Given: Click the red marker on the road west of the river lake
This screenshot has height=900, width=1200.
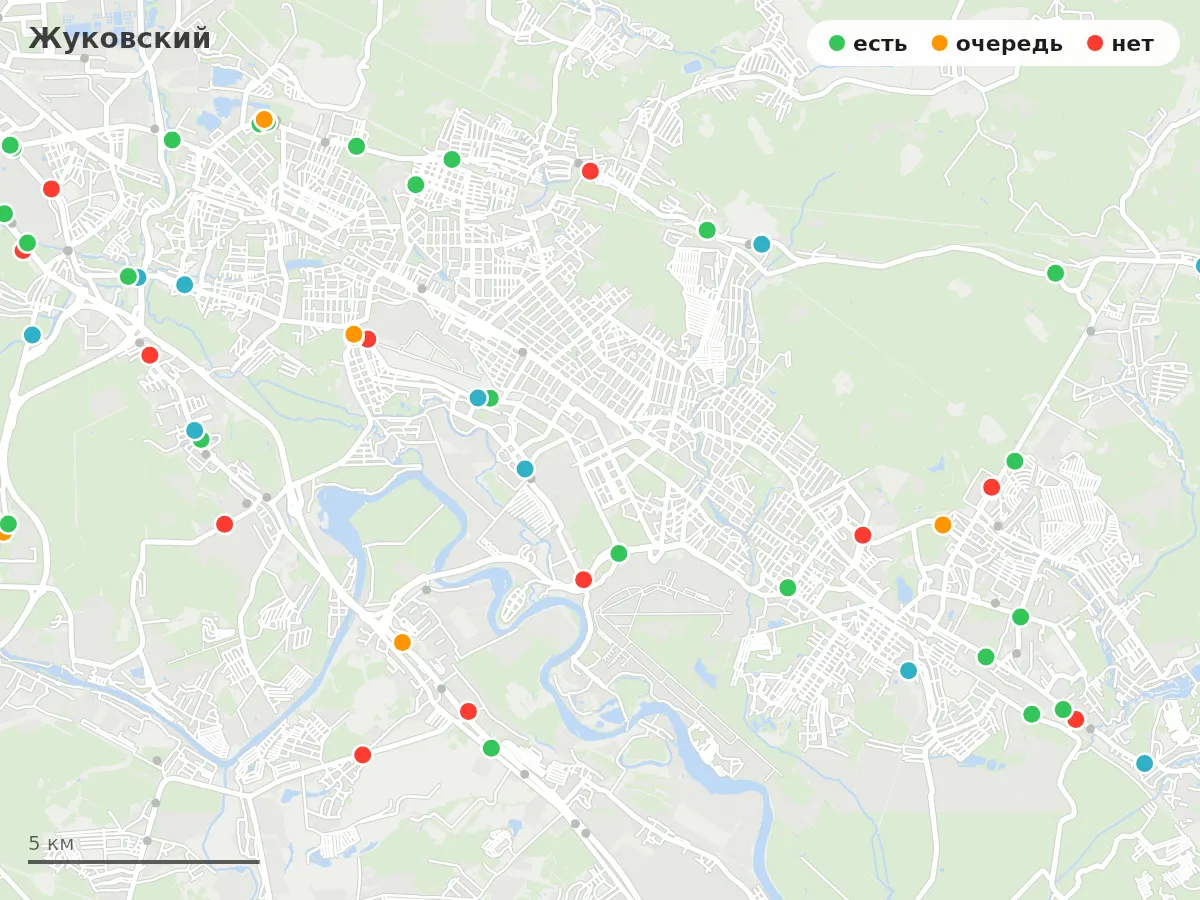Looking at the screenshot, I should tap(224, 524).
